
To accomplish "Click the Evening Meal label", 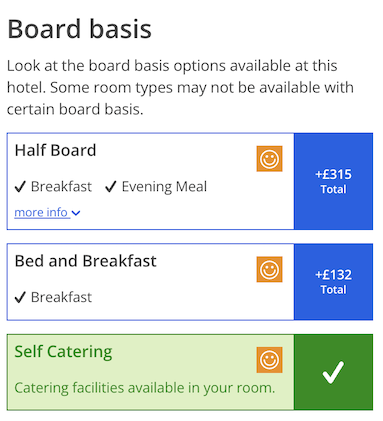I will 164,187.
